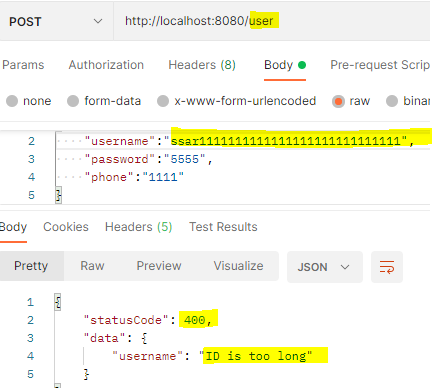Open the response Cookies tab
Image resolution: width=432 pixels, height=388 pixels.
click(x=66, y=227)
